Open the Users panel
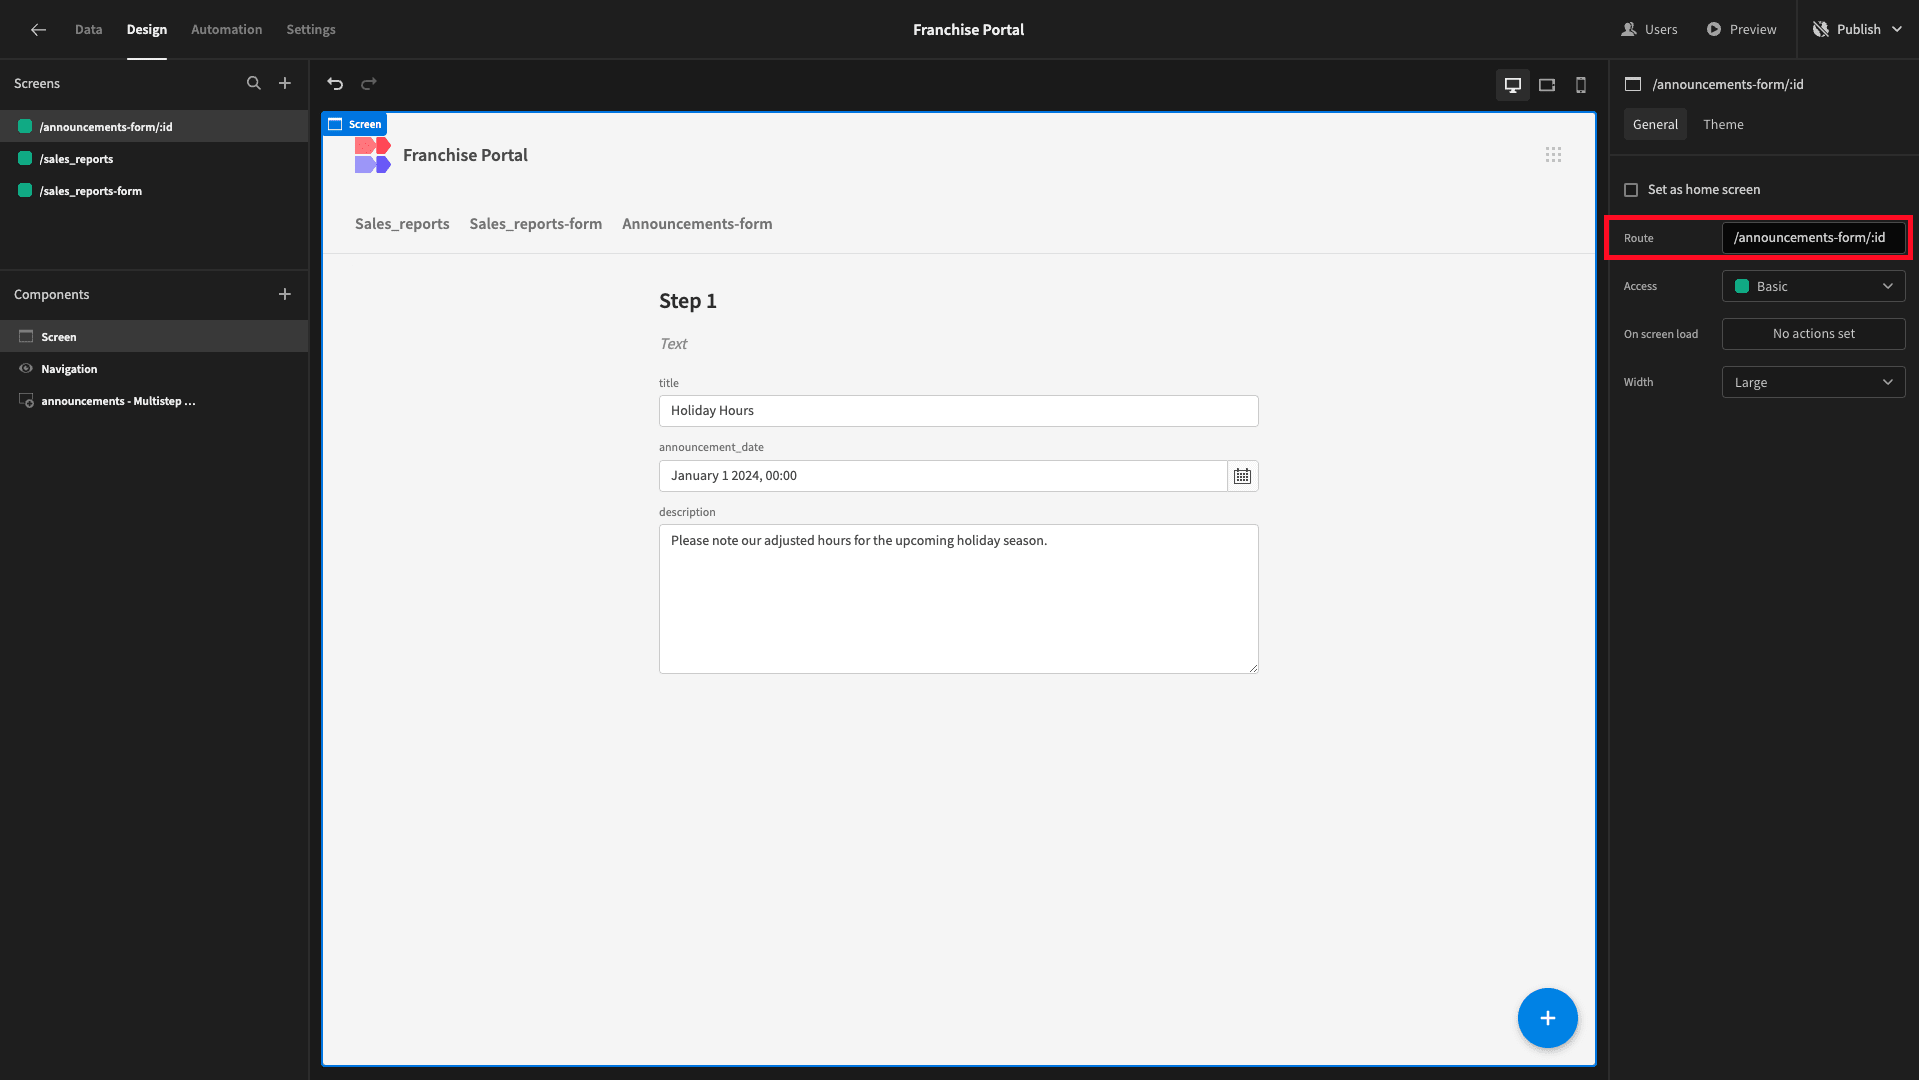Screen dimensions: 1919x1080 tap(1649, 30)
